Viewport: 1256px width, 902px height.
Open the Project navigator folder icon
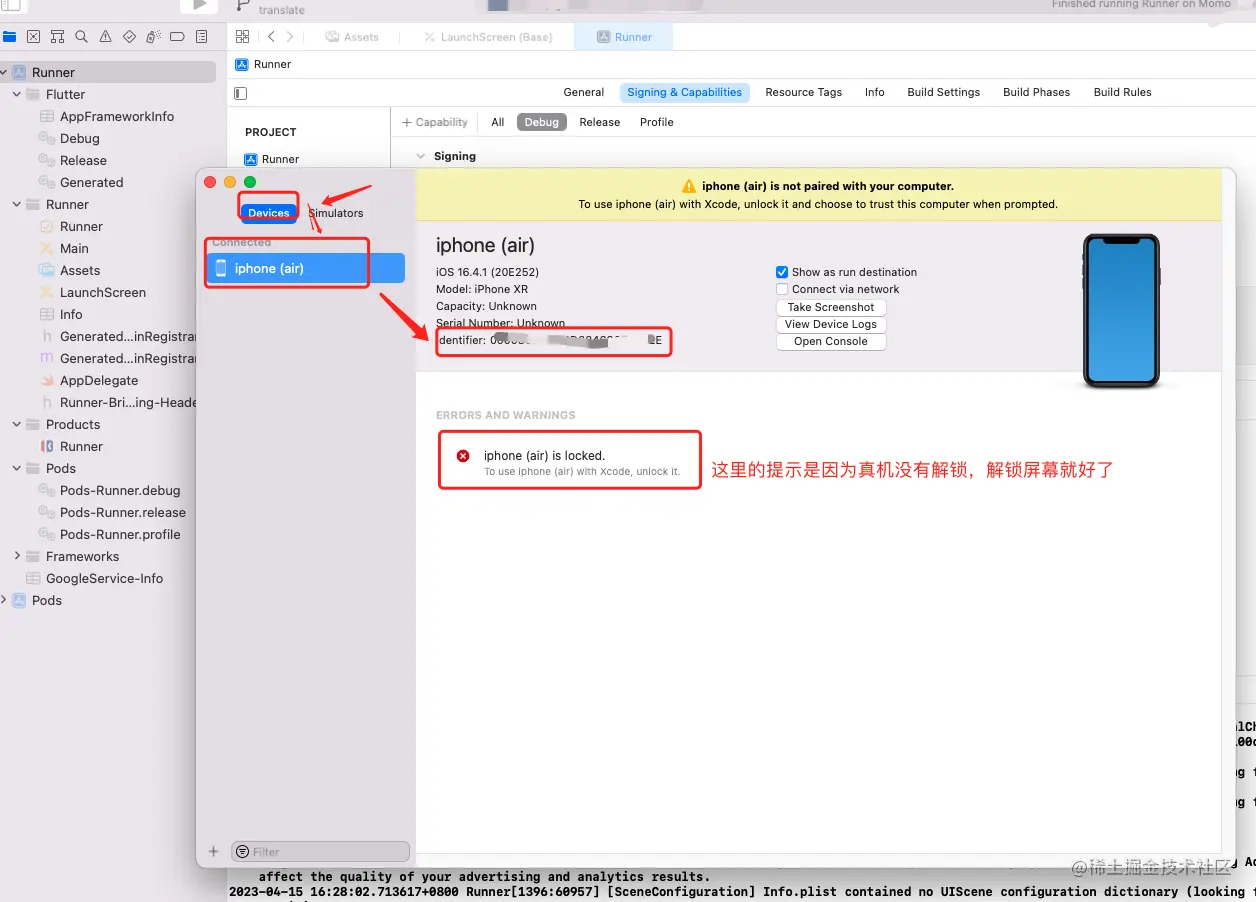pos(10,37)
